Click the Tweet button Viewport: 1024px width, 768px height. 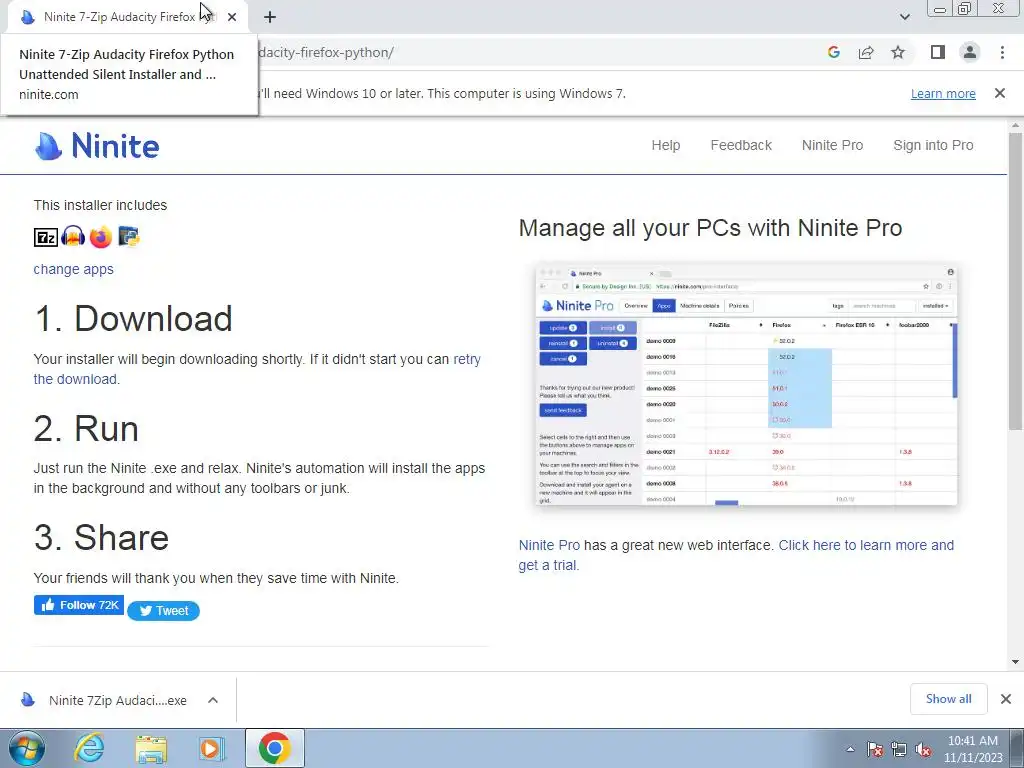coord(163,611)
